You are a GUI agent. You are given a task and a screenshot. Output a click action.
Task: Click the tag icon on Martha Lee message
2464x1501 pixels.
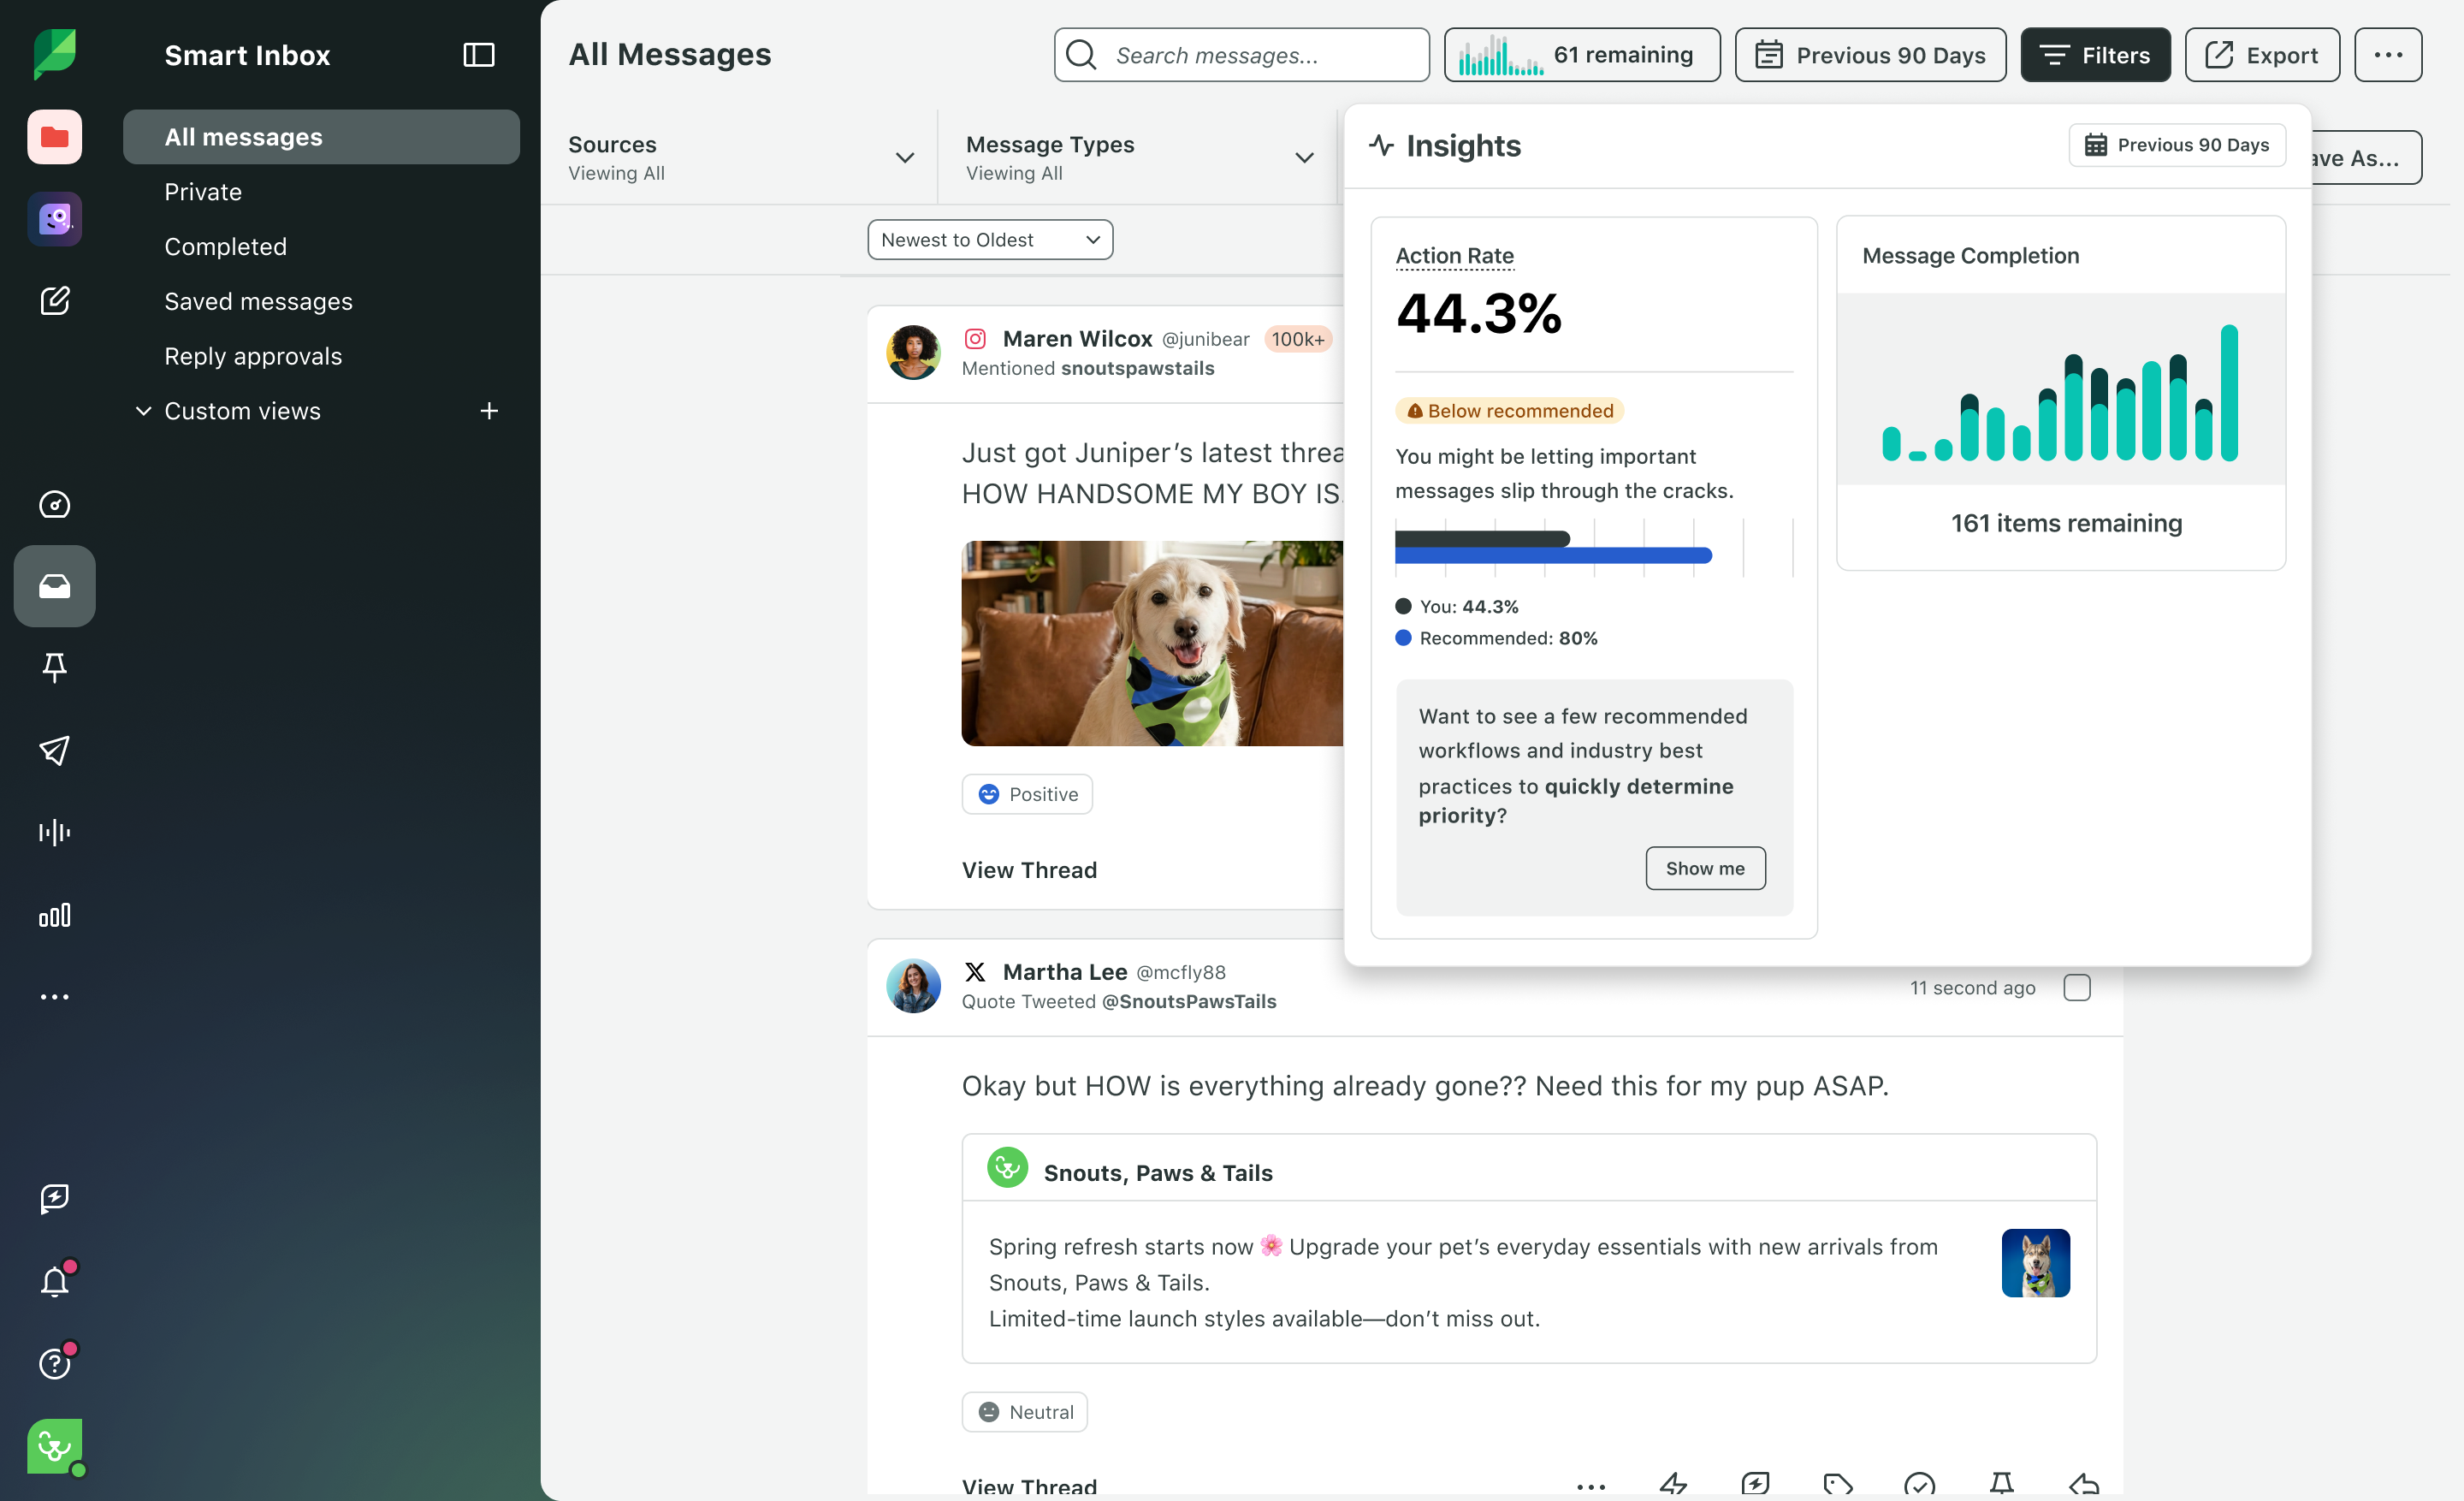pyautogui.click(x=1838, y=1486)
